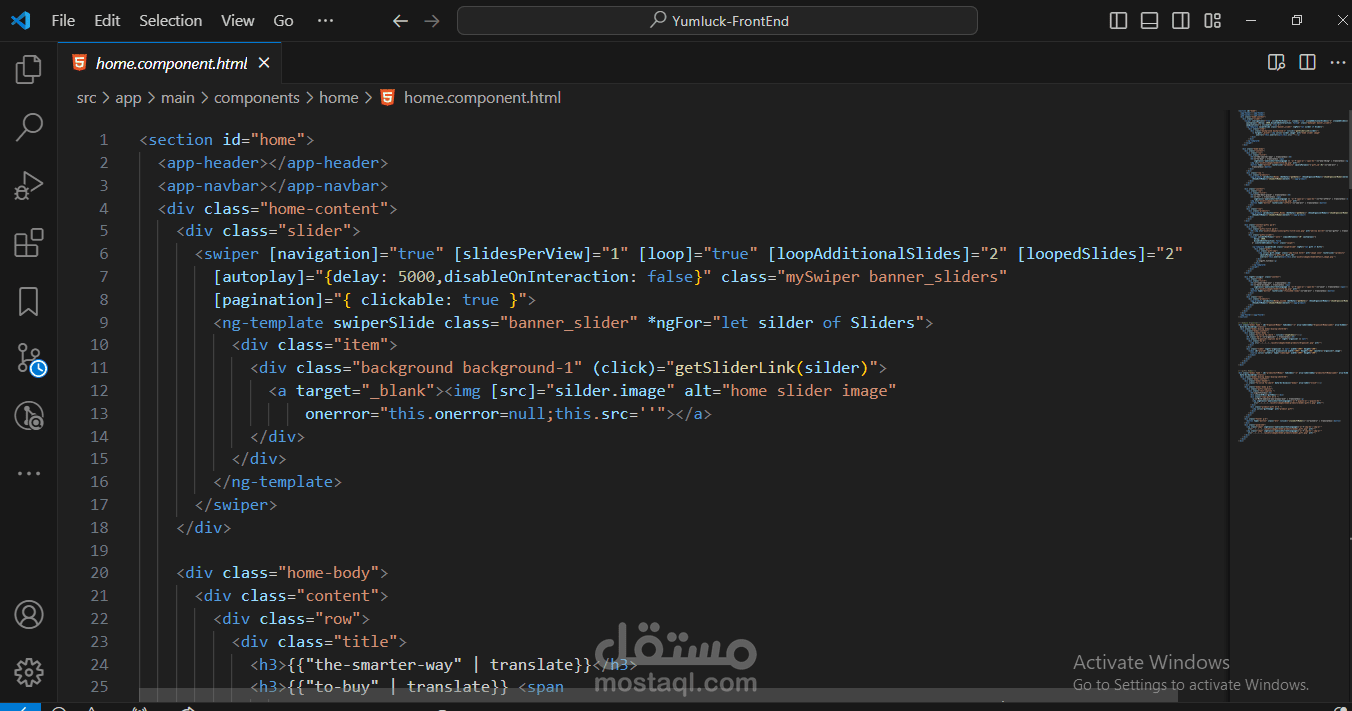Go back with the left arrow

[x=400, y=20]
